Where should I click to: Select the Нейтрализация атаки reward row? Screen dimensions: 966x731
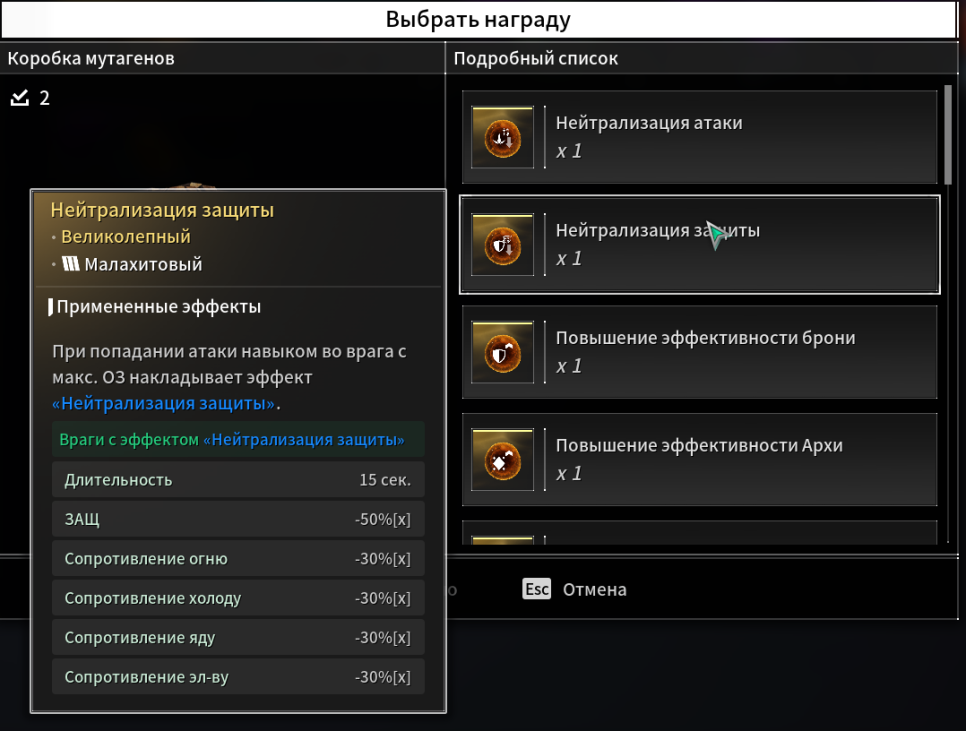[699, 137]
